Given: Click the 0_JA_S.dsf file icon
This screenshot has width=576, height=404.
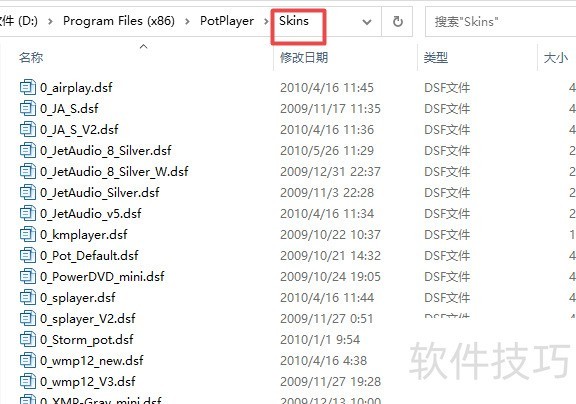Looking at the screenshot, I should (x=28, y=108).
